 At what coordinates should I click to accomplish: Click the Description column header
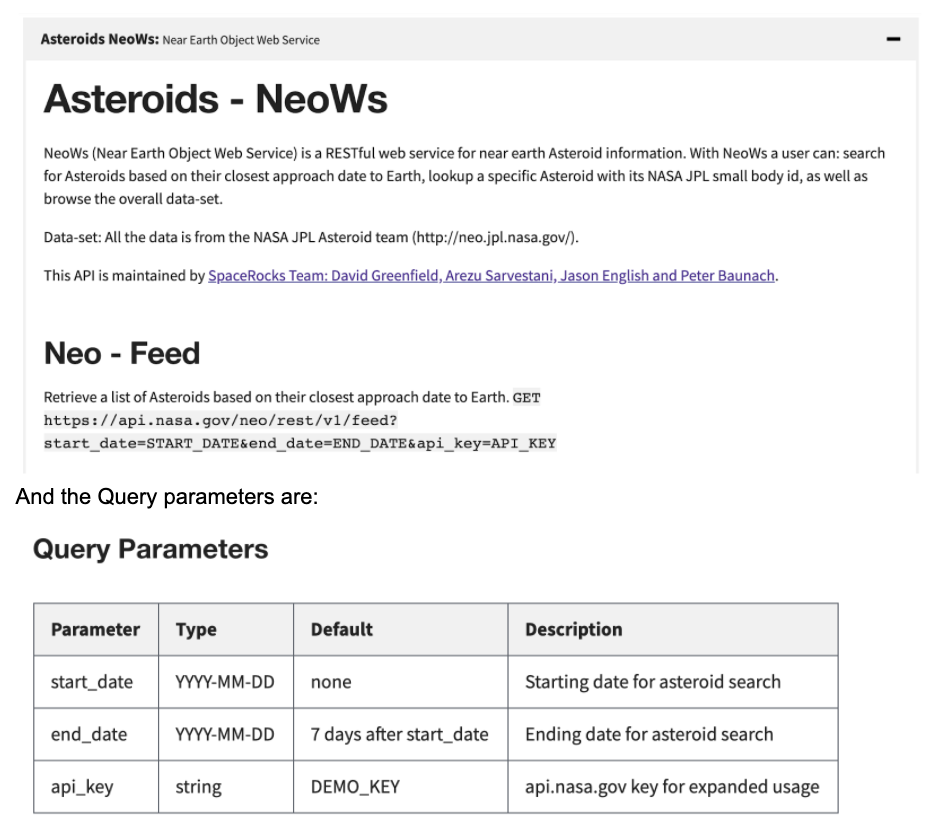click(573, 629)
